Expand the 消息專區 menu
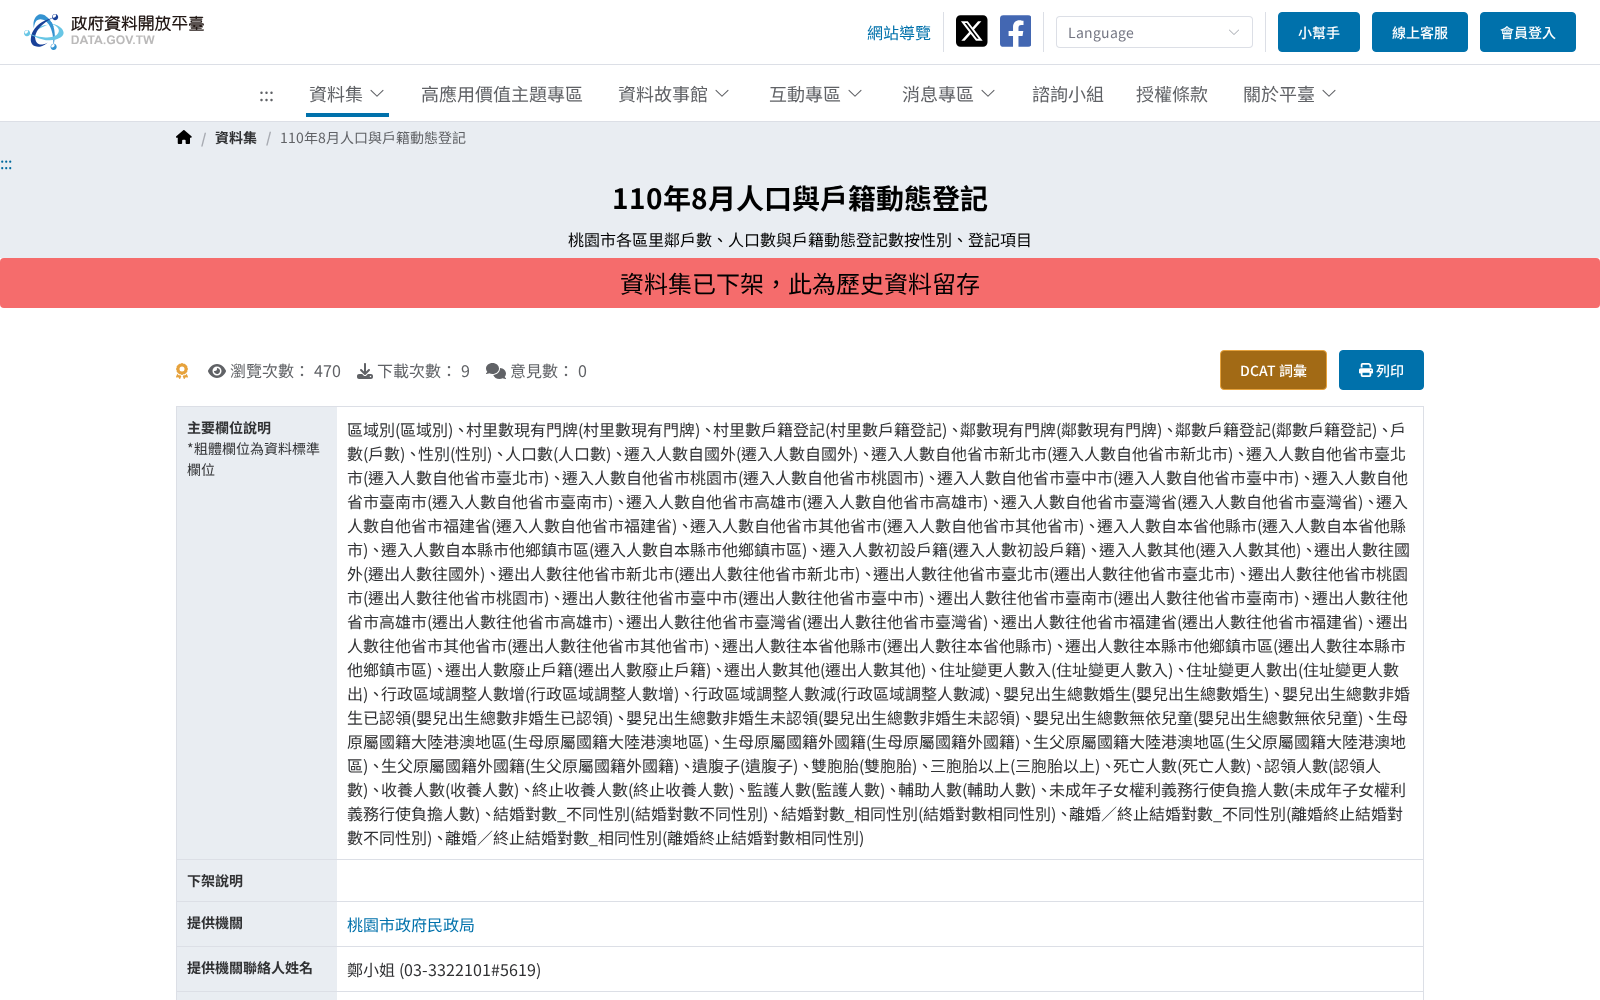The image size is (1600, 1000). [948, 94]
